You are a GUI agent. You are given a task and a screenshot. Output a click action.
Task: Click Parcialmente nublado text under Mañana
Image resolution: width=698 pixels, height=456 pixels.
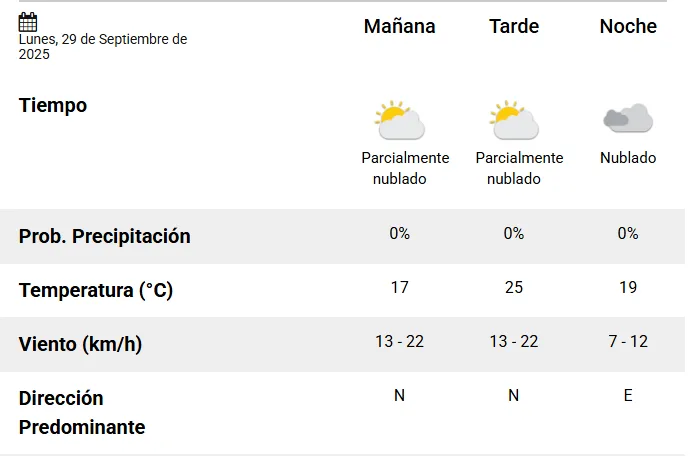click(405, 168)
